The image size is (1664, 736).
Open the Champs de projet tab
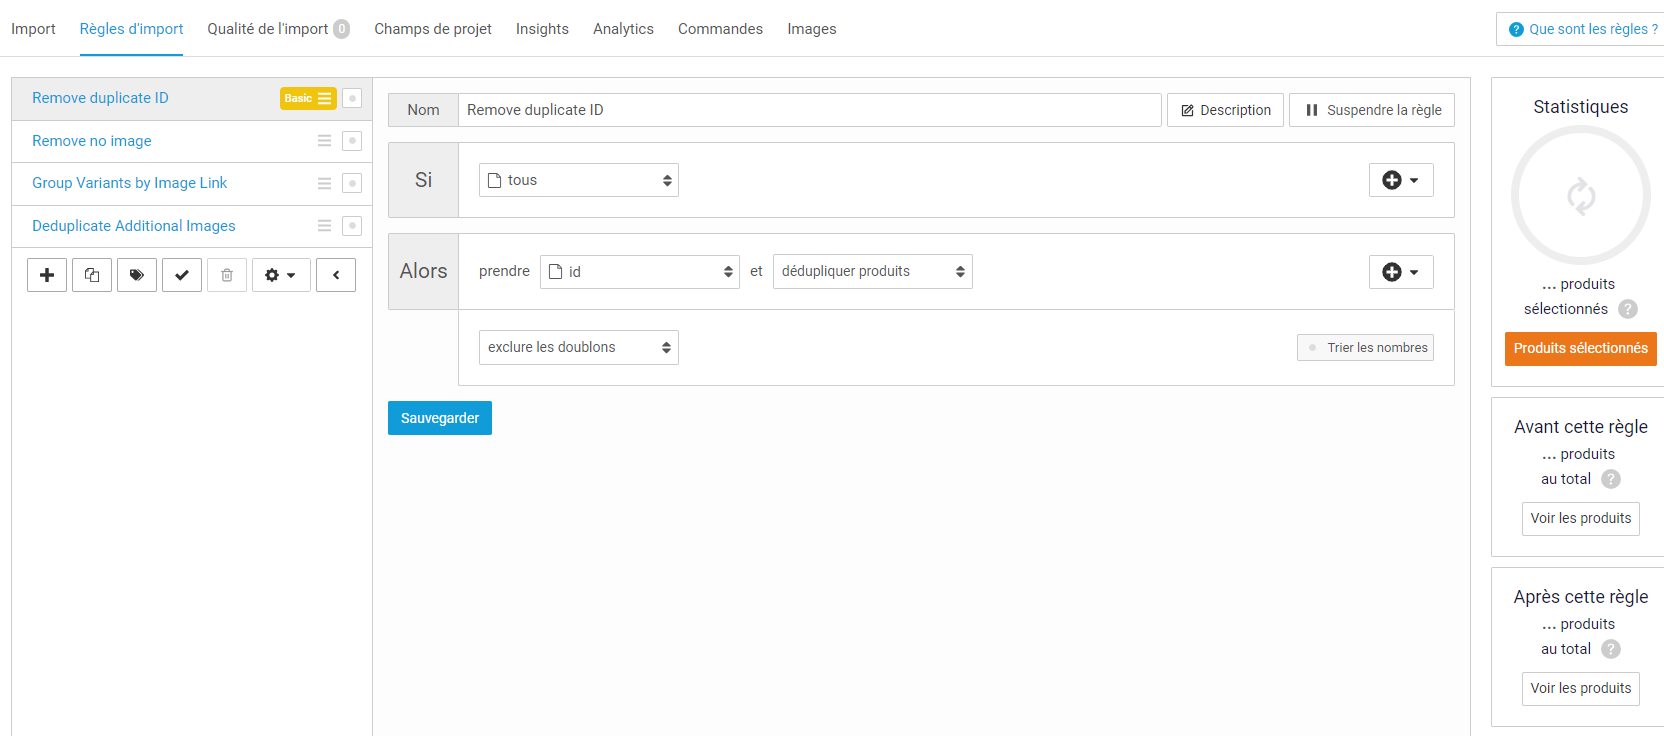pos(433,29)
